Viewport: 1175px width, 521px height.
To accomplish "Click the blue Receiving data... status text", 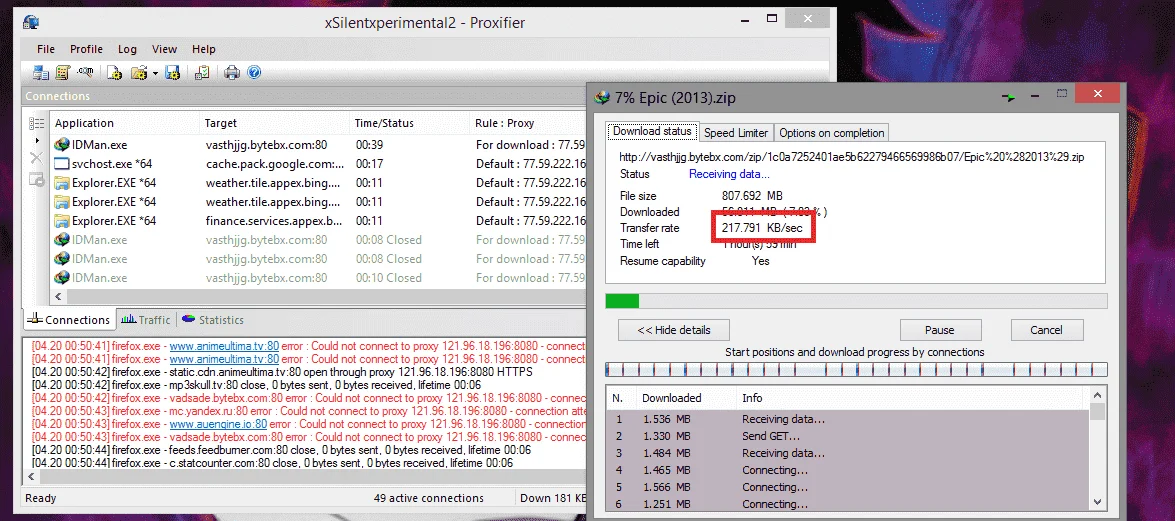I will point(729,174).
